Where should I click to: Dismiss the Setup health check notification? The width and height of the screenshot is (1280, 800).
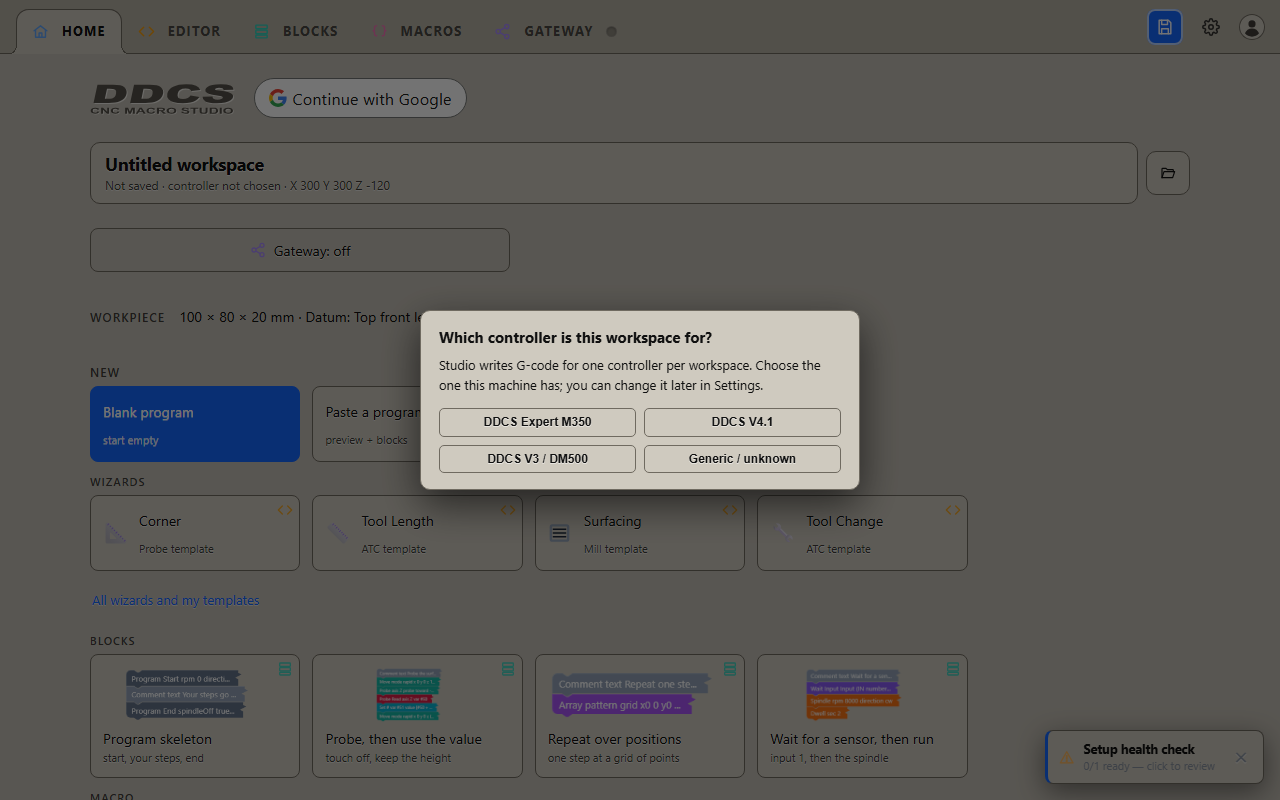tap(1241, 757)
